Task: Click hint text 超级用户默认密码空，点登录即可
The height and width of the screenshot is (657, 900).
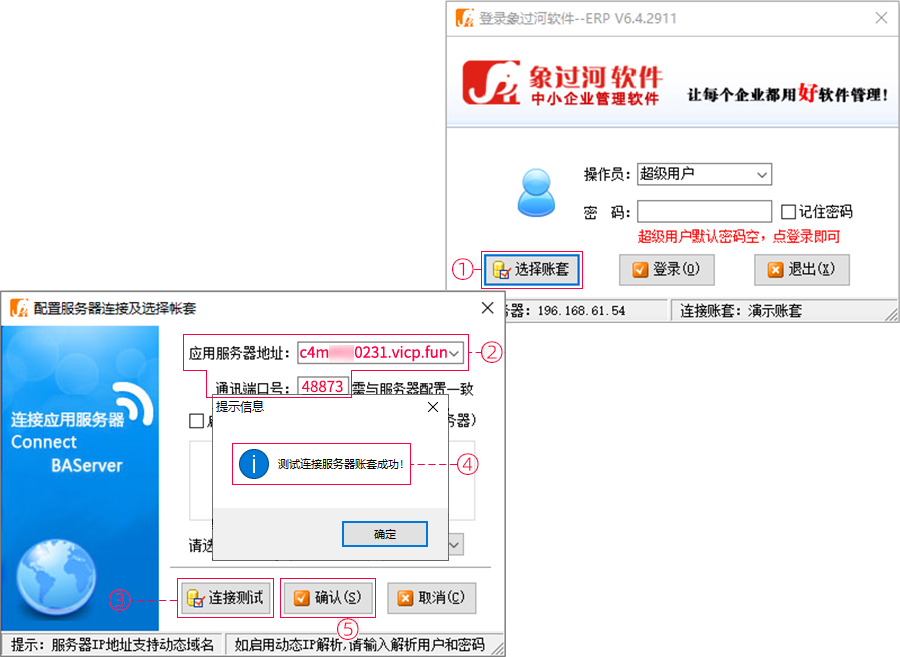Action: (x=739, y=236)
